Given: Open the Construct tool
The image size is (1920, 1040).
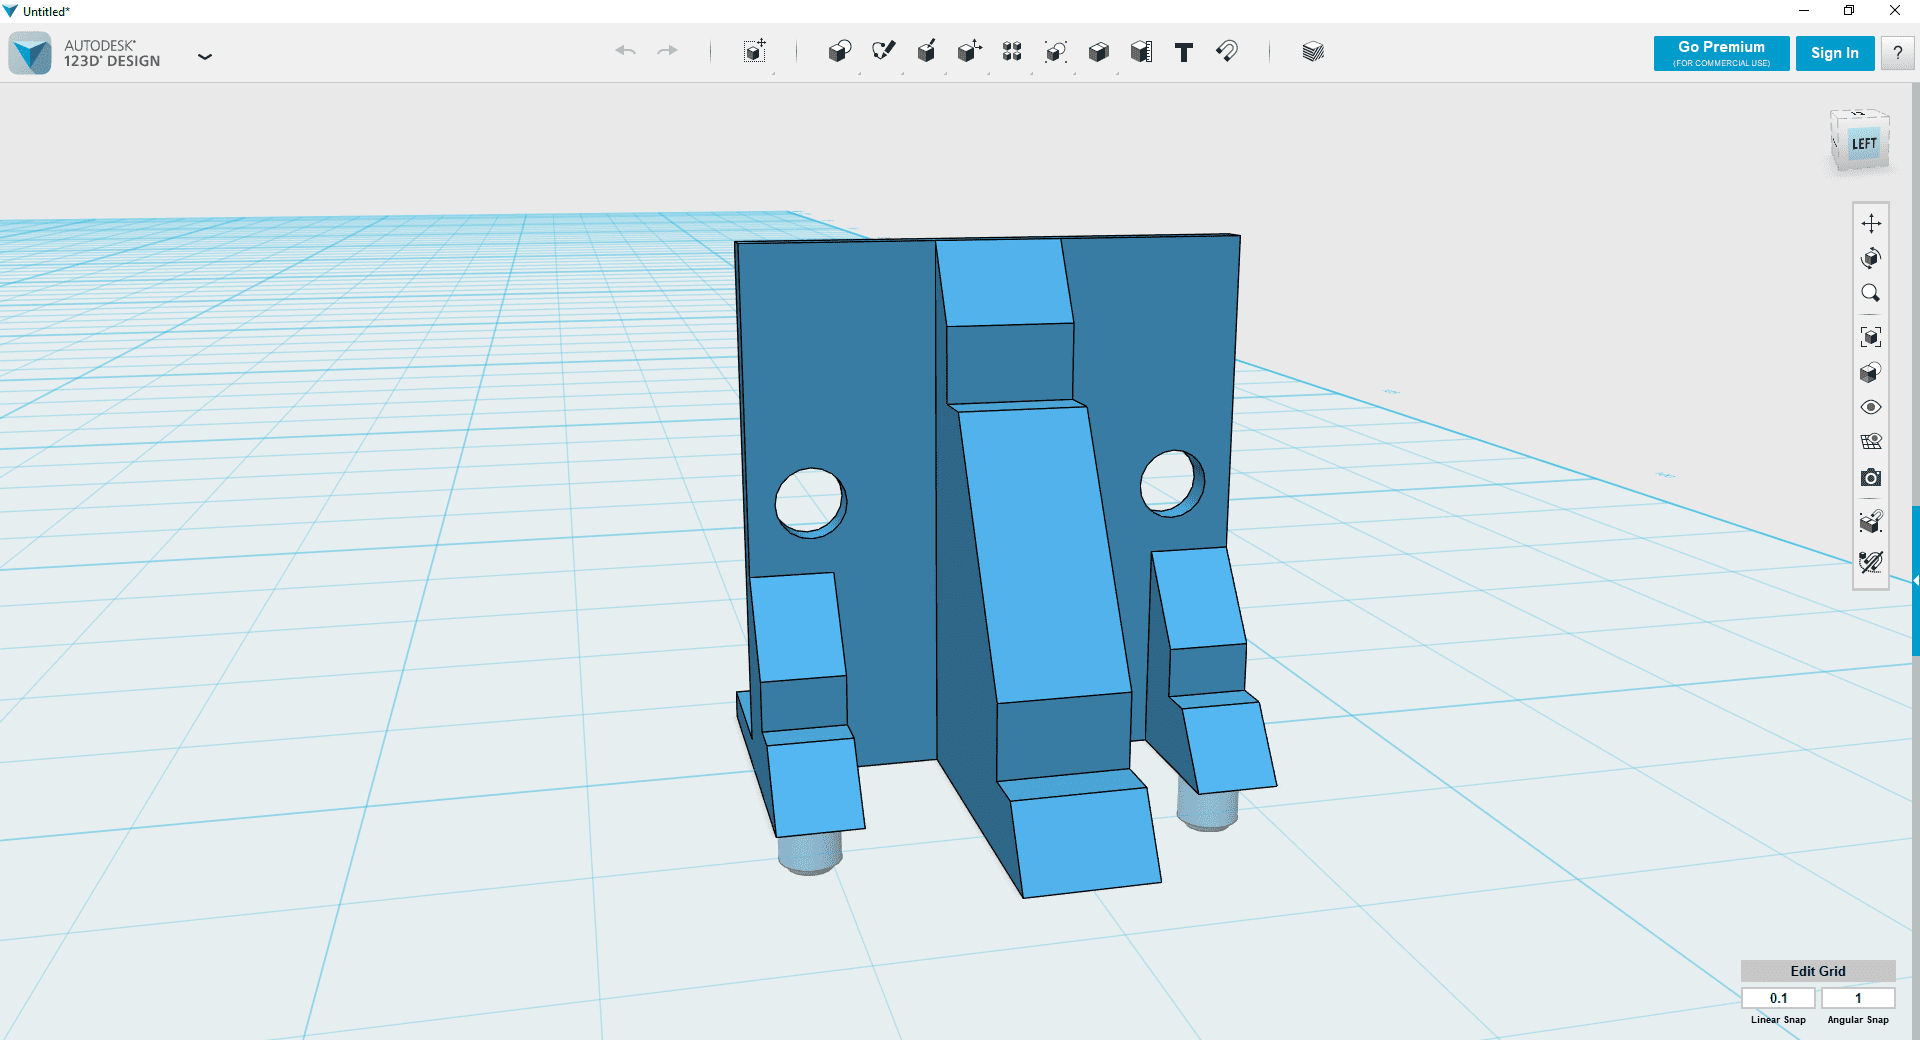Looking at the screenshot, I should click(x=926, y=52).
